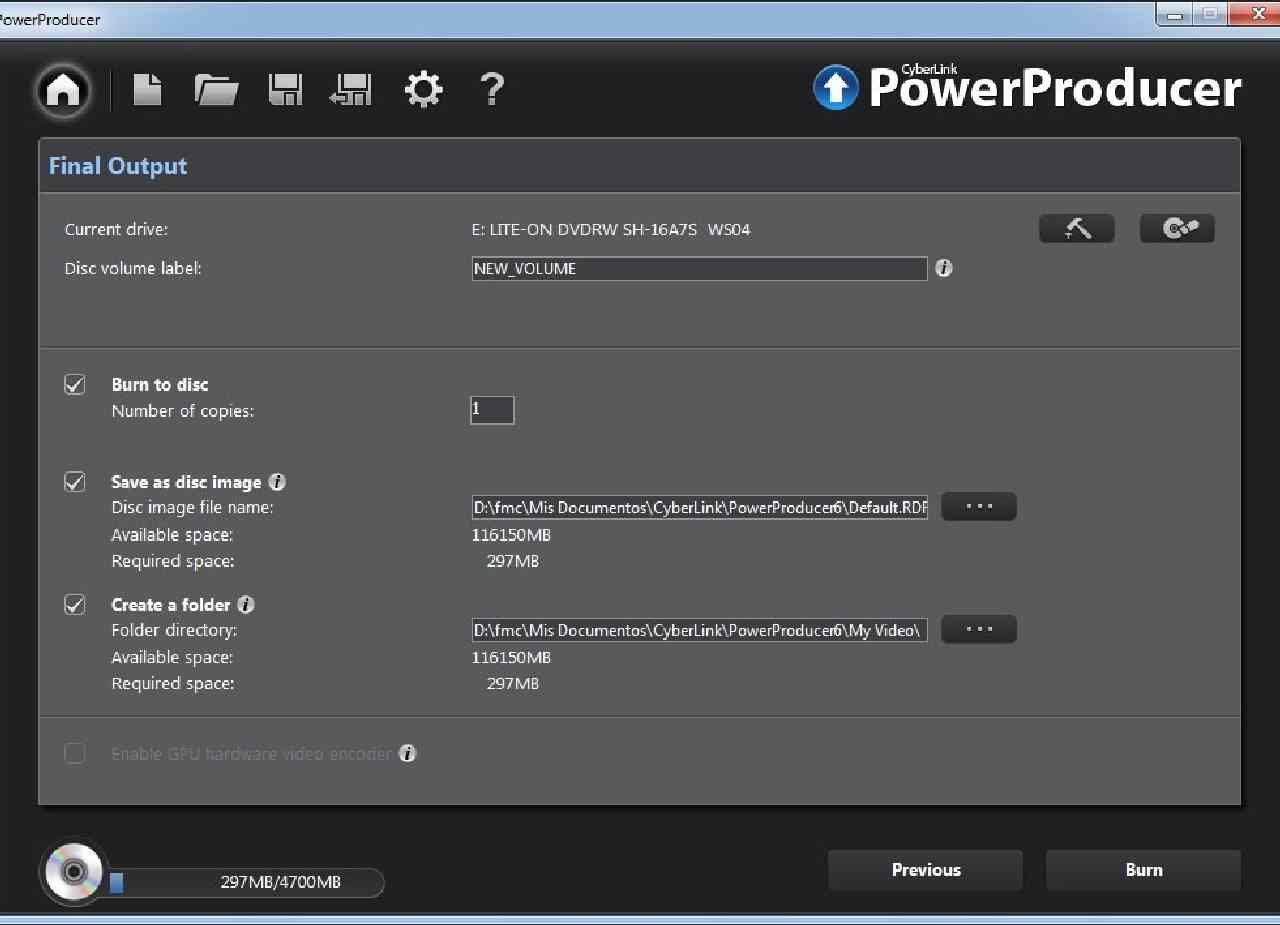1280x925 pixels.
Task: Click Enable GPU hardware video encoder checkbox
Action: (x=75, y=753)
